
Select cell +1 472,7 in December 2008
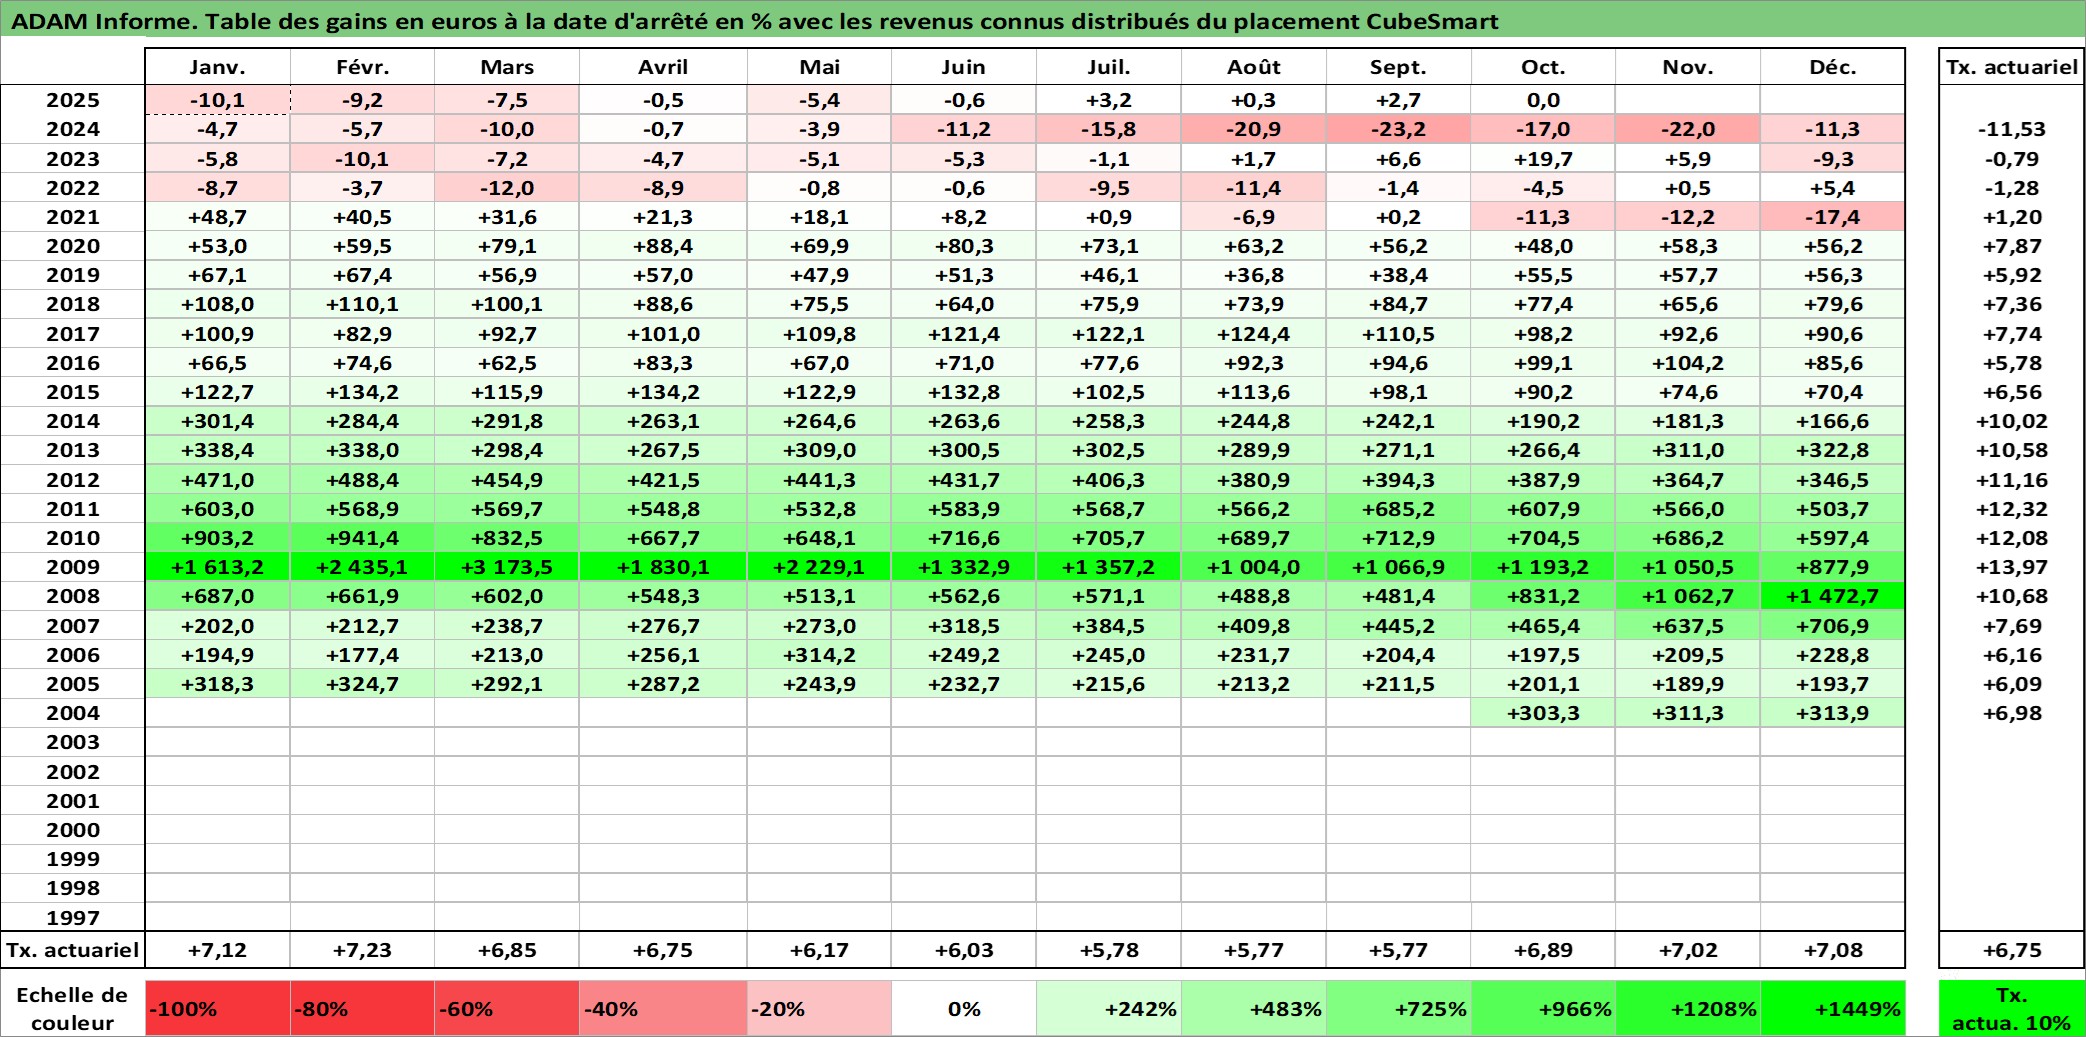(x=1833, y=596)
